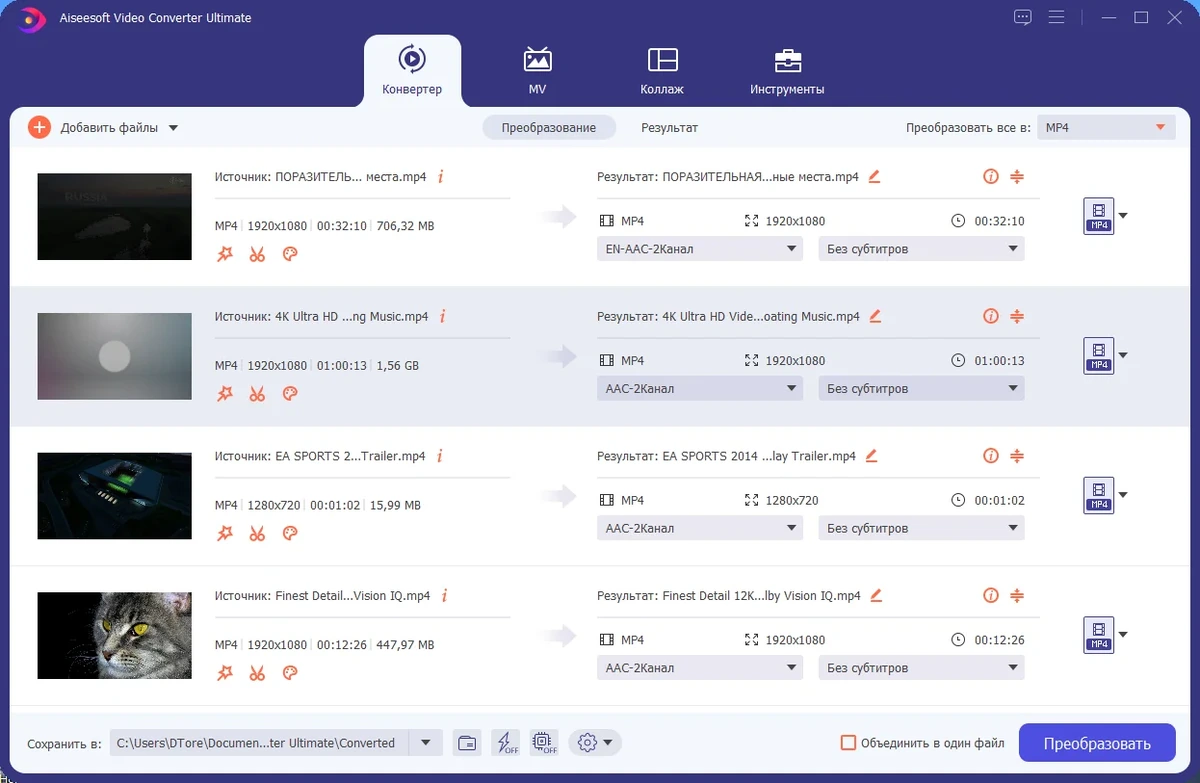The height and width of the screenshot is (783, 1200).
Task: Open the EN-AAC-2Канал audio track dropdown
Action: [x=700, y=249]
